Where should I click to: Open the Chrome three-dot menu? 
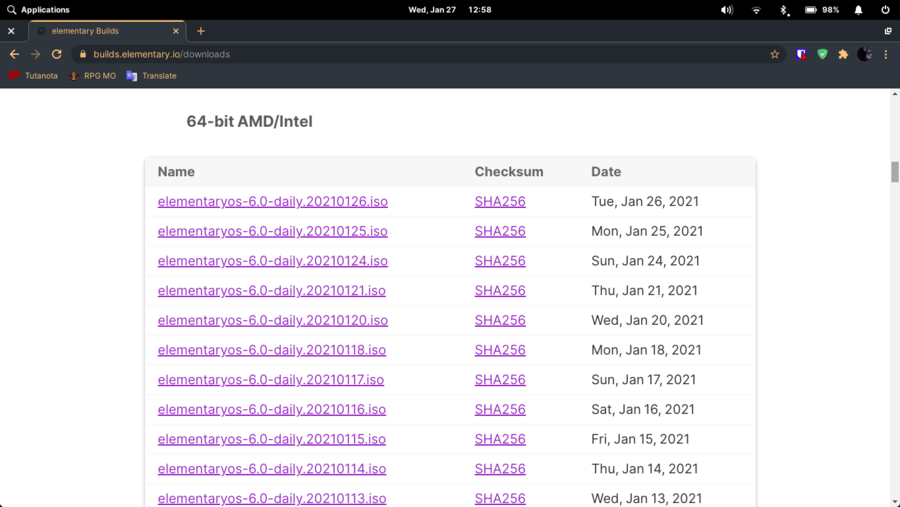click(886, 54)
